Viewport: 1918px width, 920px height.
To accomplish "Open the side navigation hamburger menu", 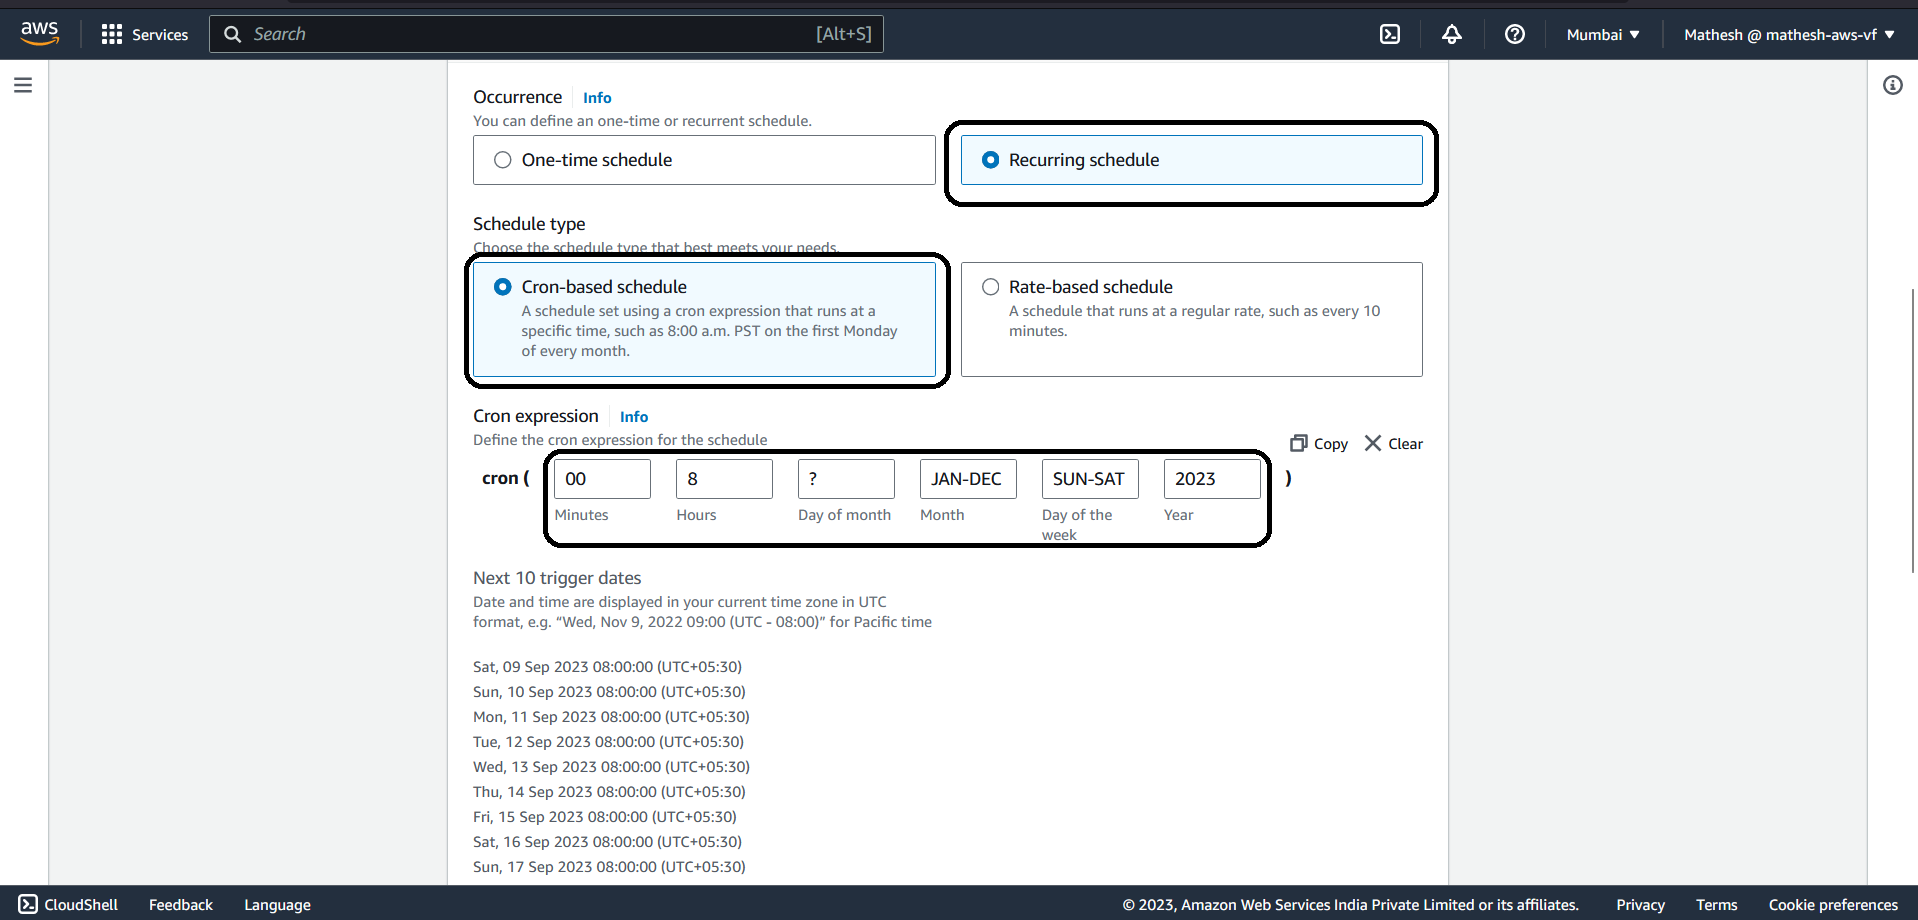I will coord(23,85).
